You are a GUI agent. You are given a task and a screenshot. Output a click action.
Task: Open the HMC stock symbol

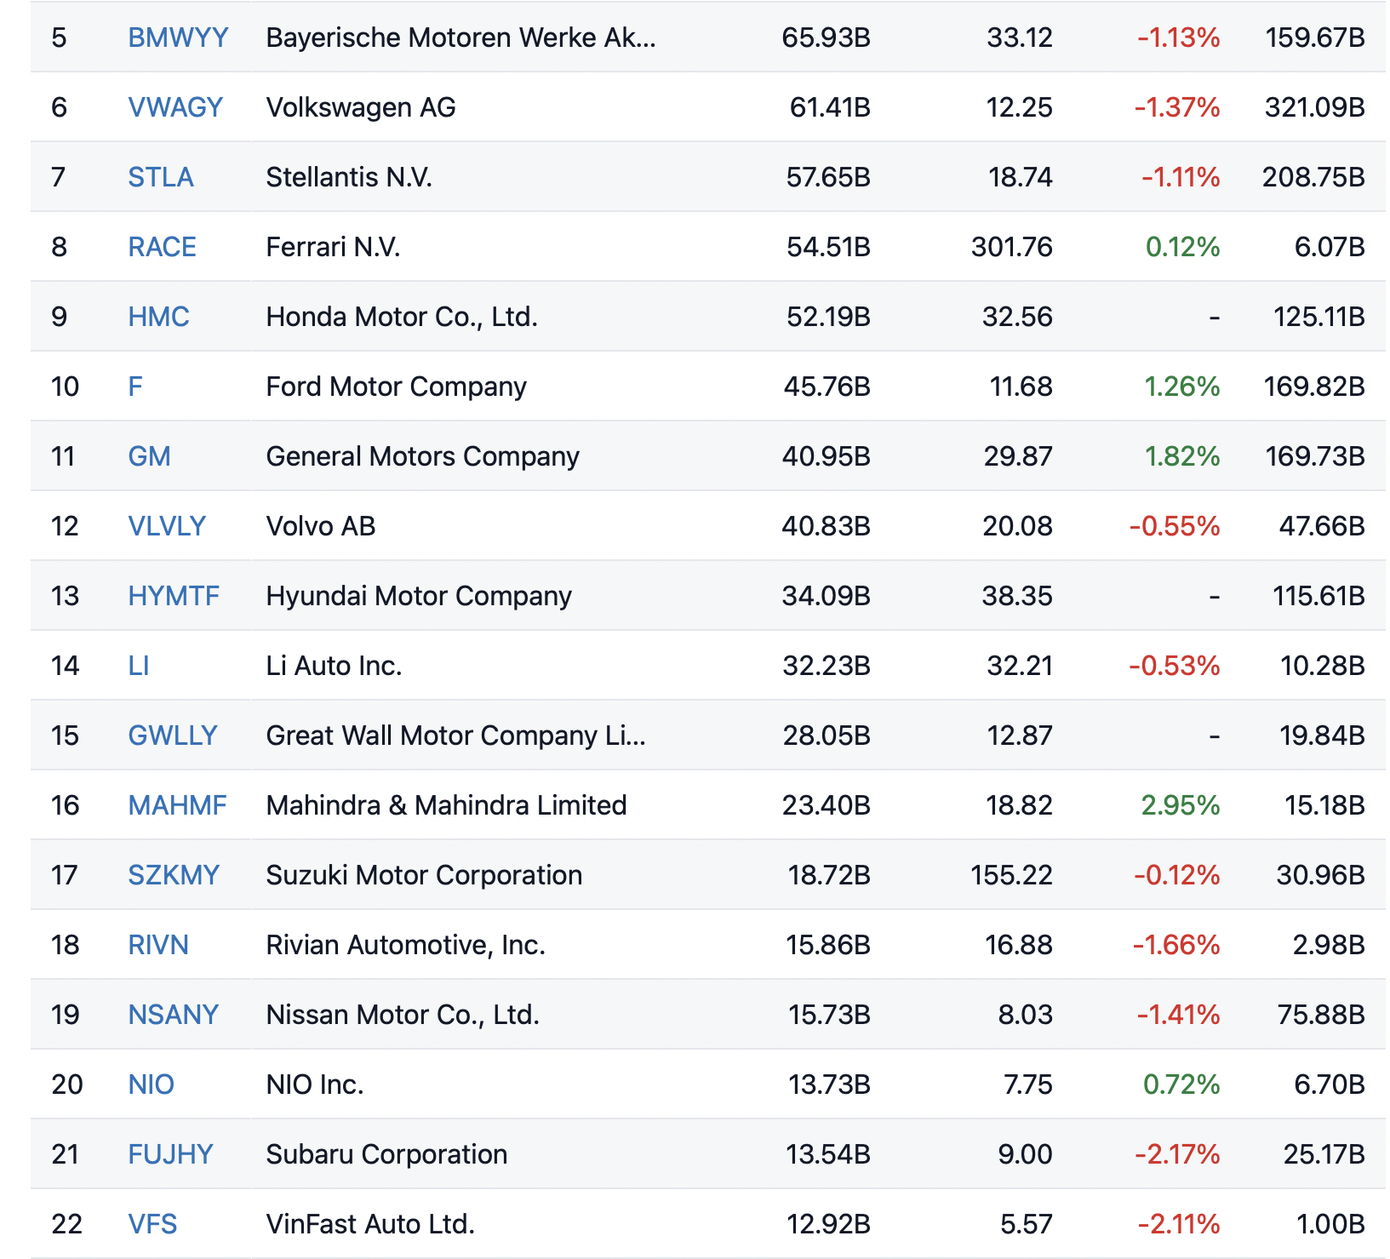[x=158, y=317]
